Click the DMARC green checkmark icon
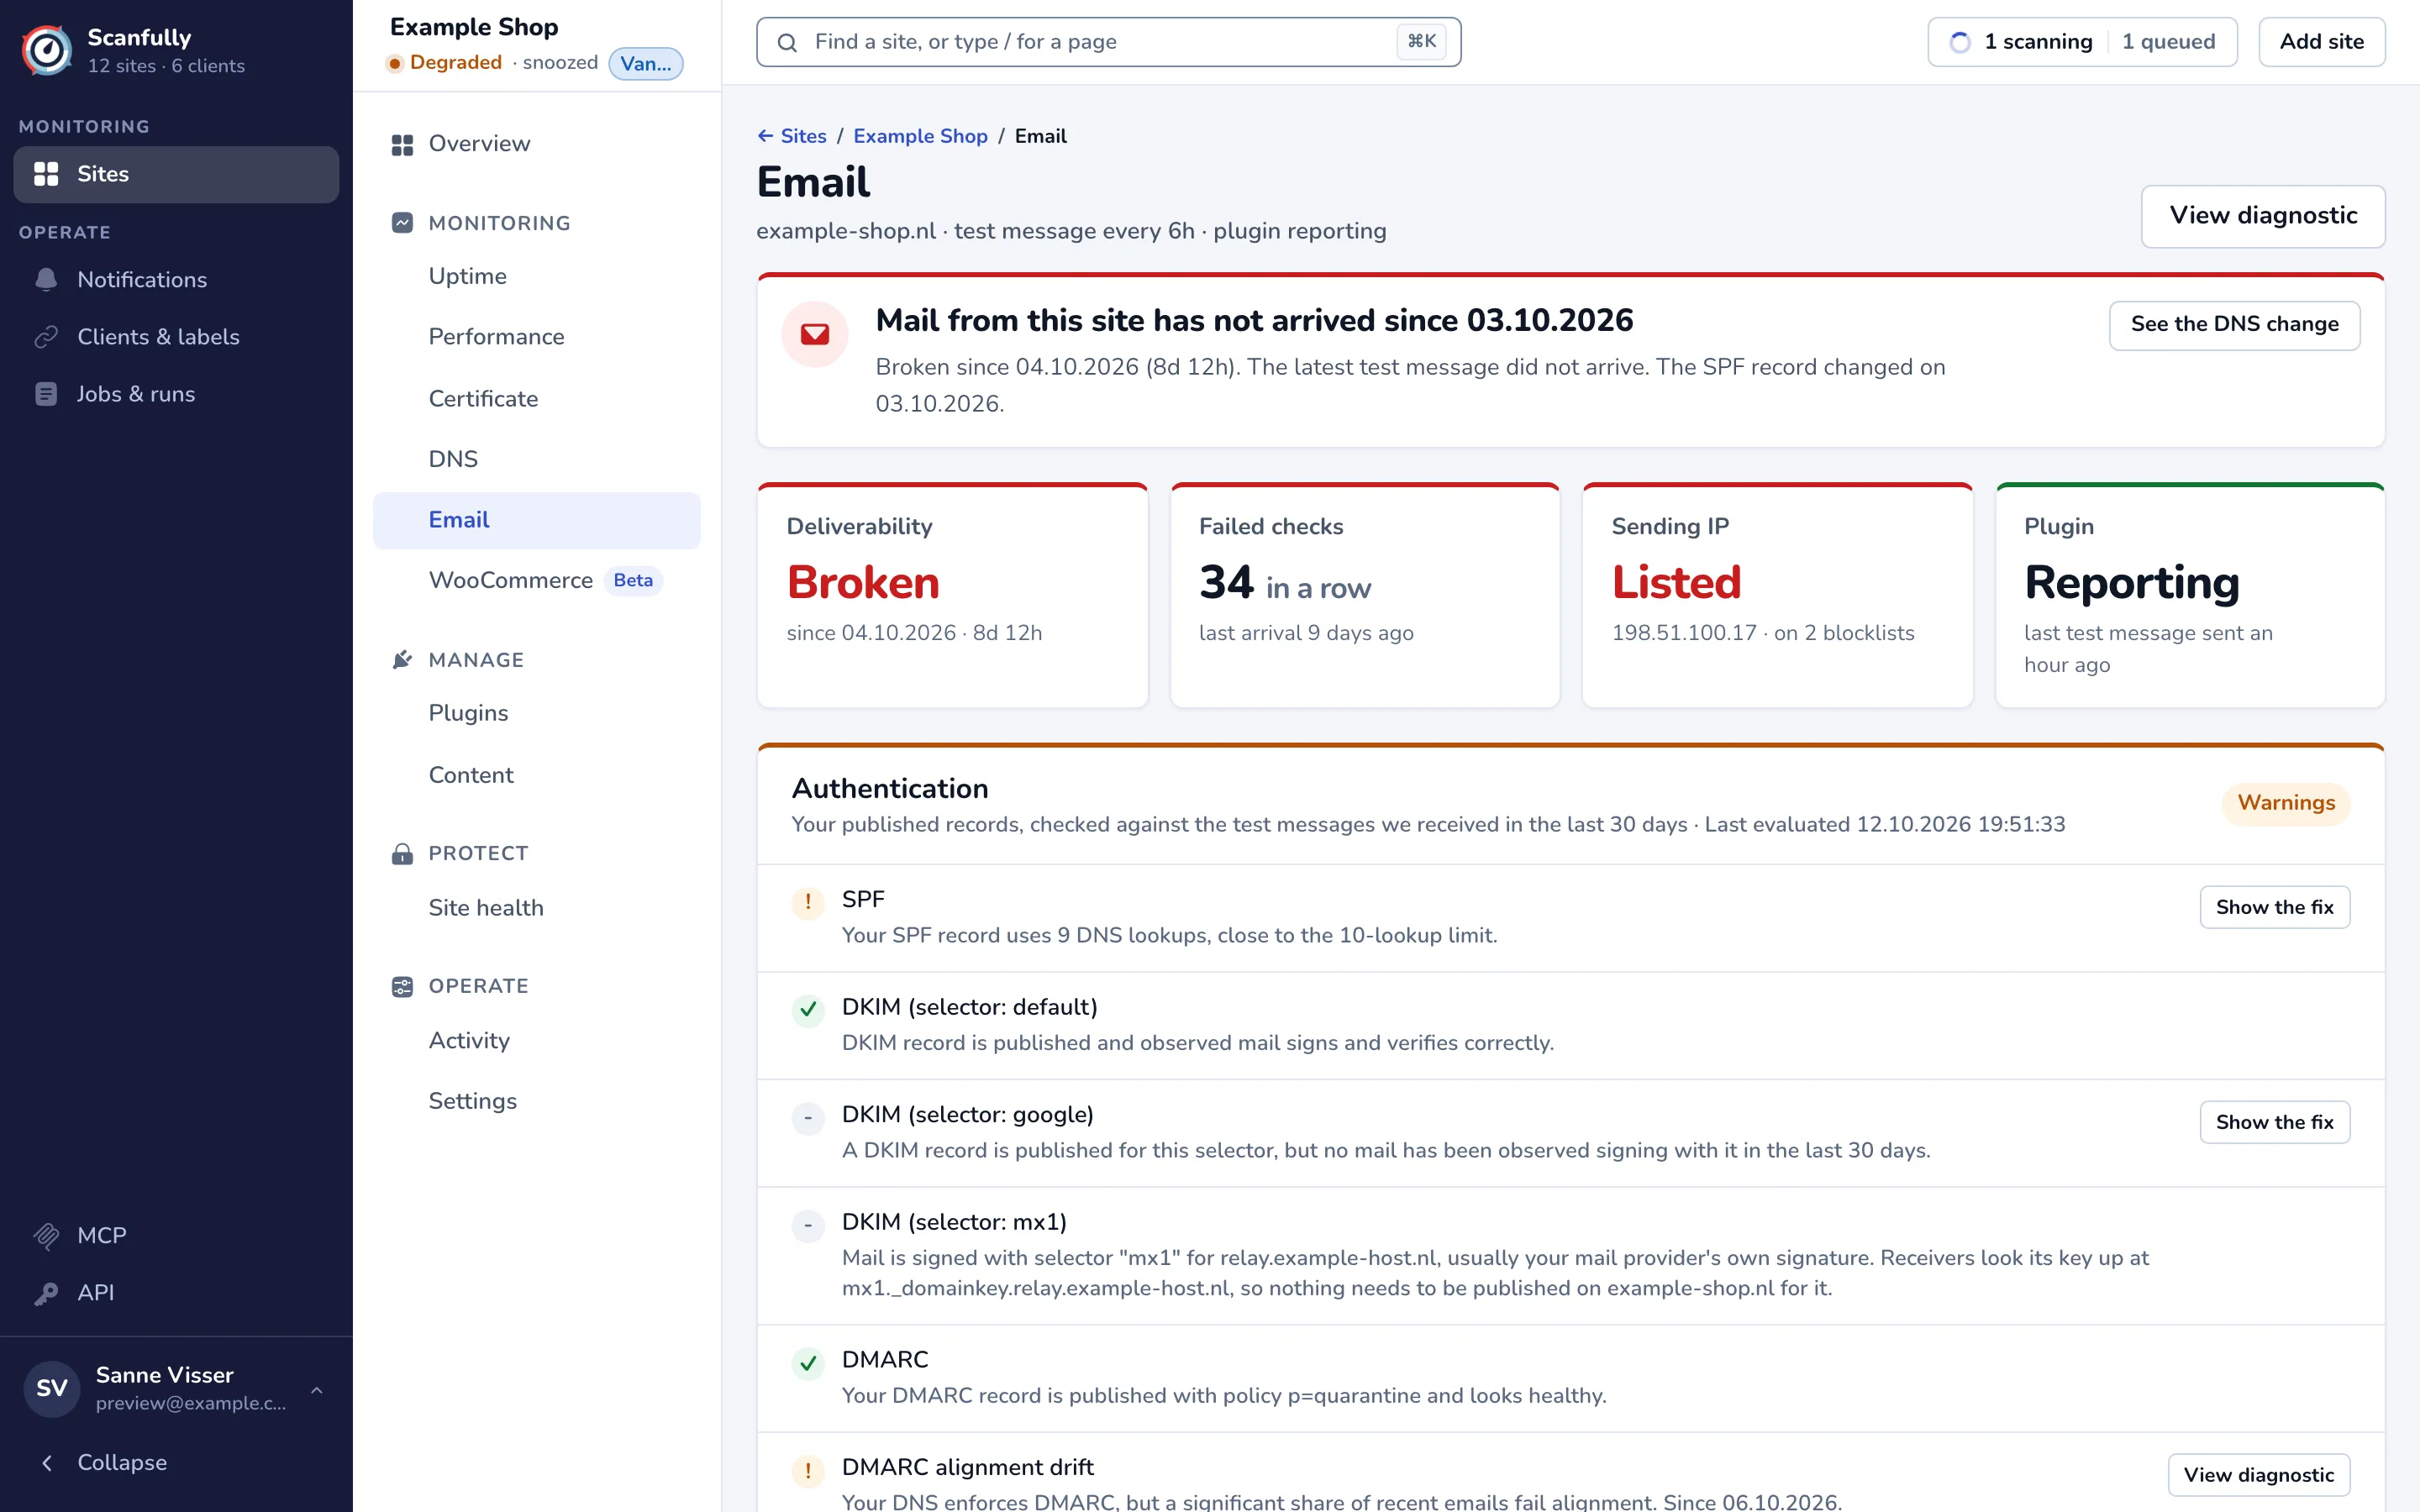2420x1512 pixels. tap(808, 1363)
